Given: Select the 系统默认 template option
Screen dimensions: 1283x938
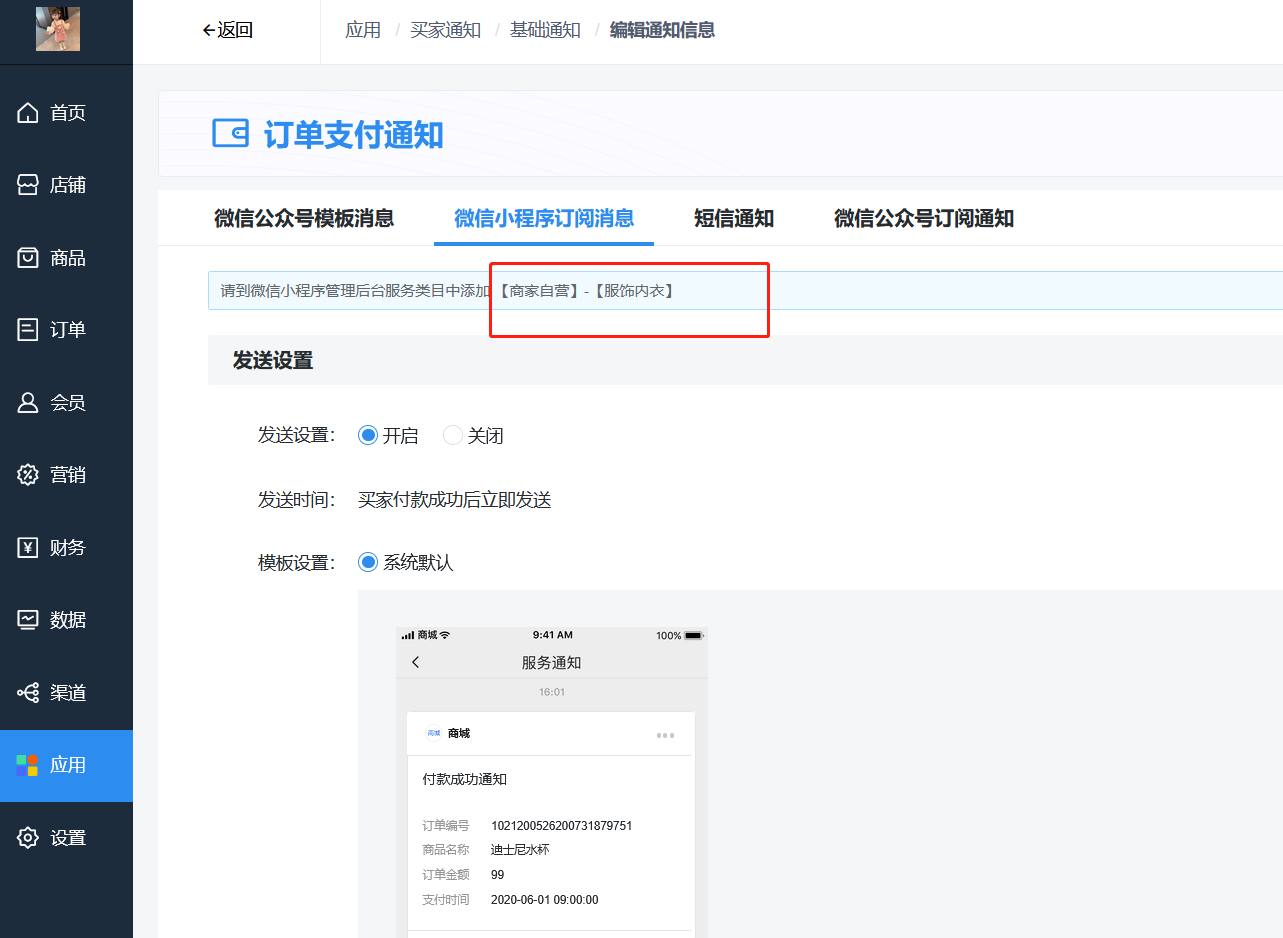Looking at the screenshot, I should click(369, 561).
